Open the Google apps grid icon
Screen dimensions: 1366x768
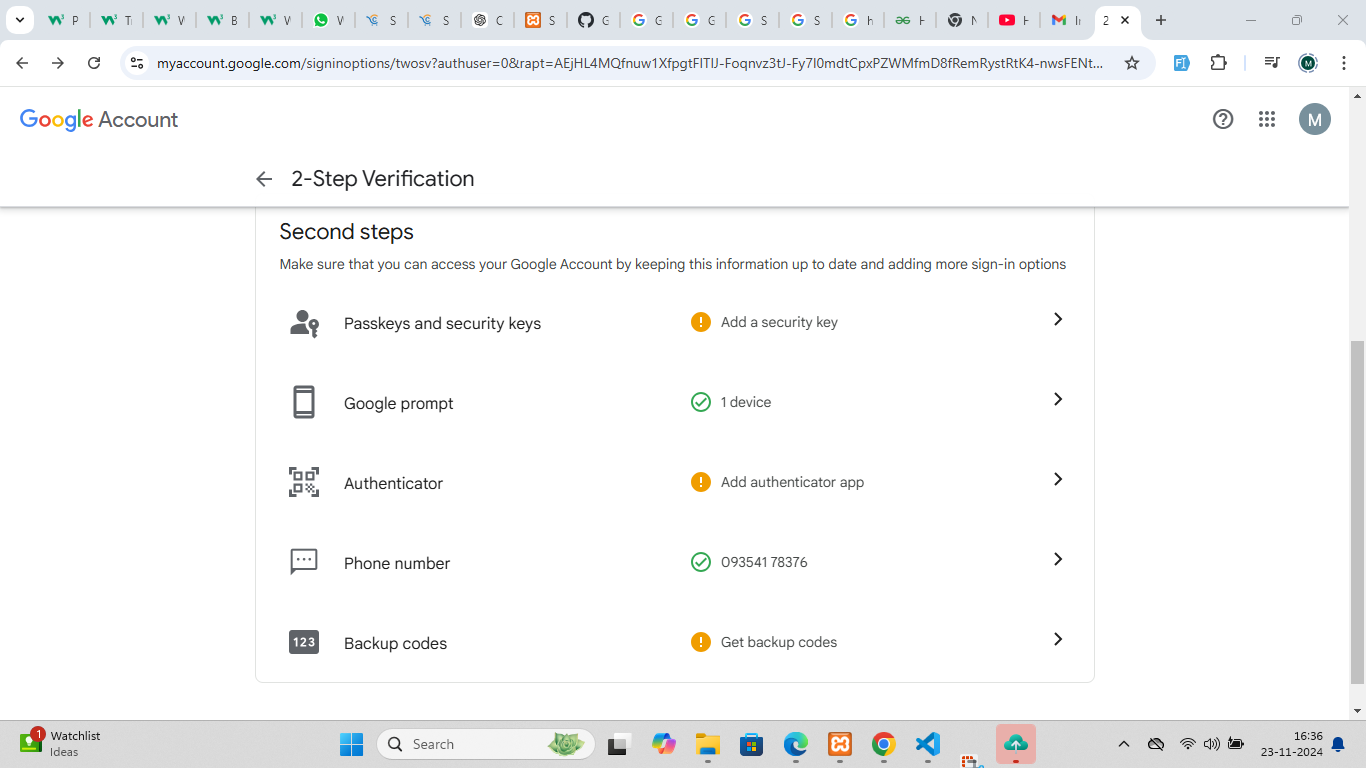(1267, 120)
